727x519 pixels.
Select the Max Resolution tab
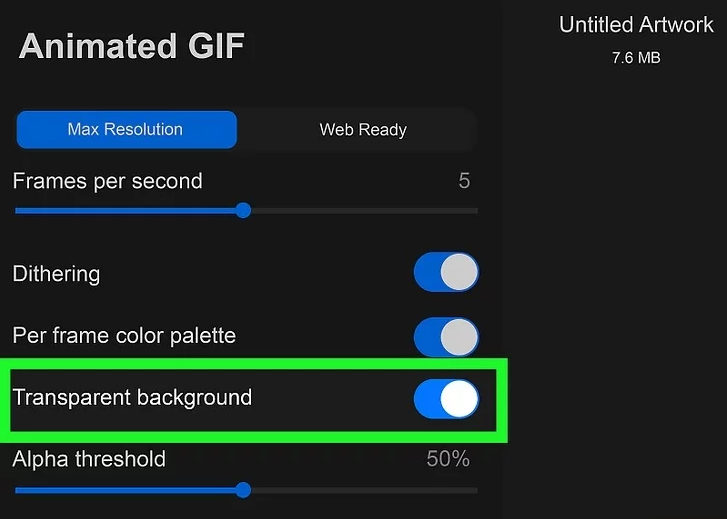point(126,130)
